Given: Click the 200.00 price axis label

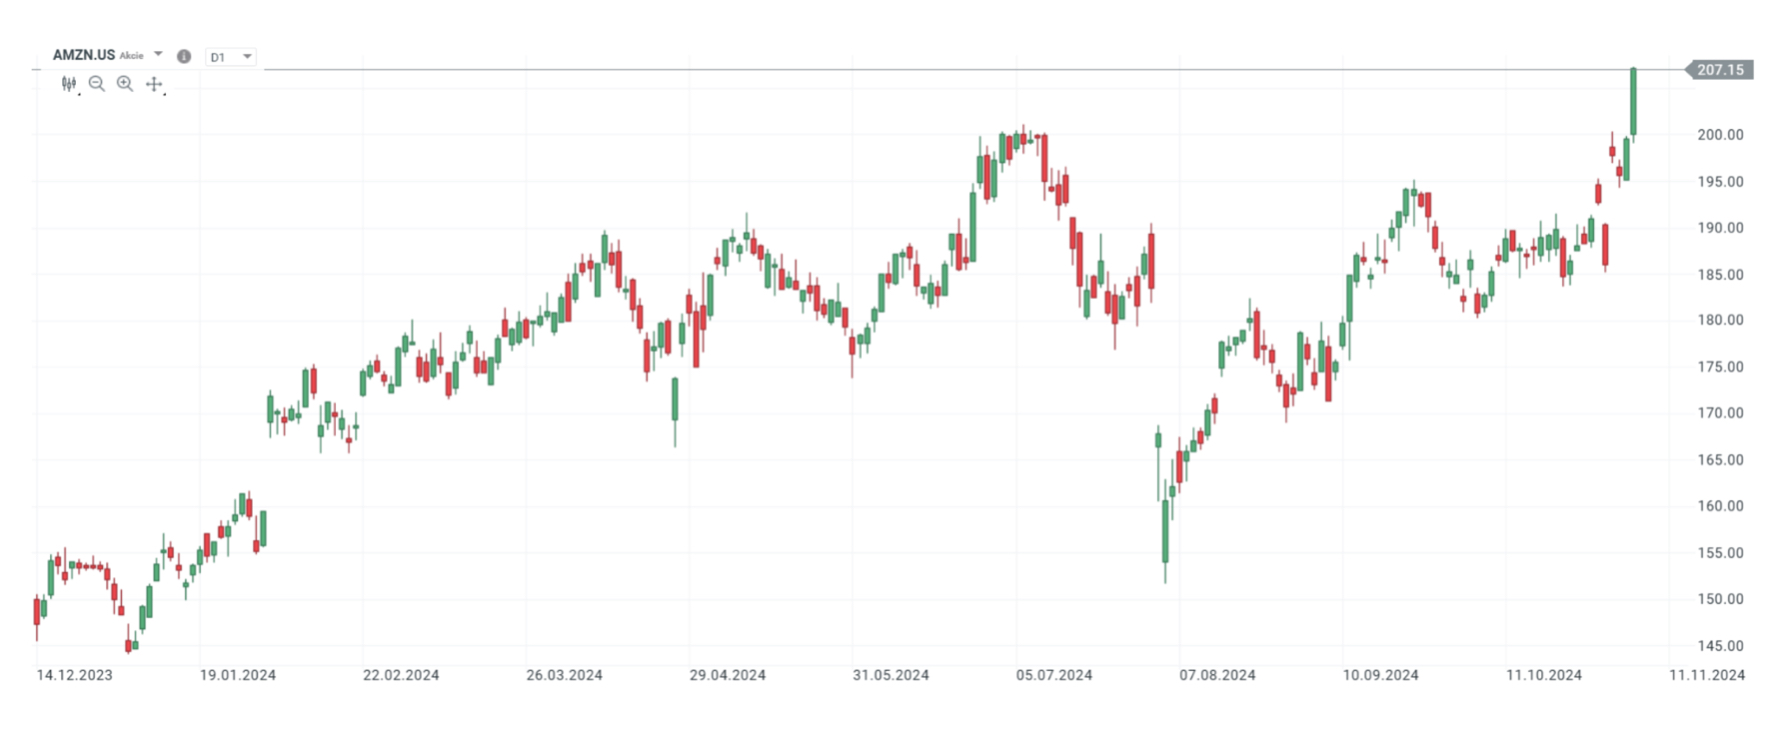Looking at the screenshot, I should tap(1720, 135).
